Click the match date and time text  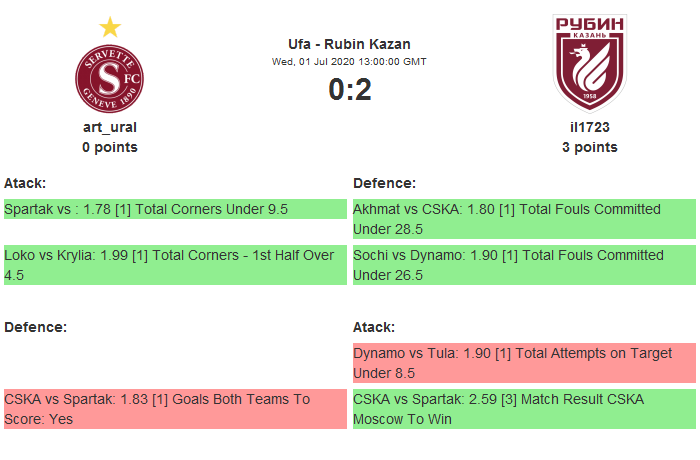click(349, 61)
